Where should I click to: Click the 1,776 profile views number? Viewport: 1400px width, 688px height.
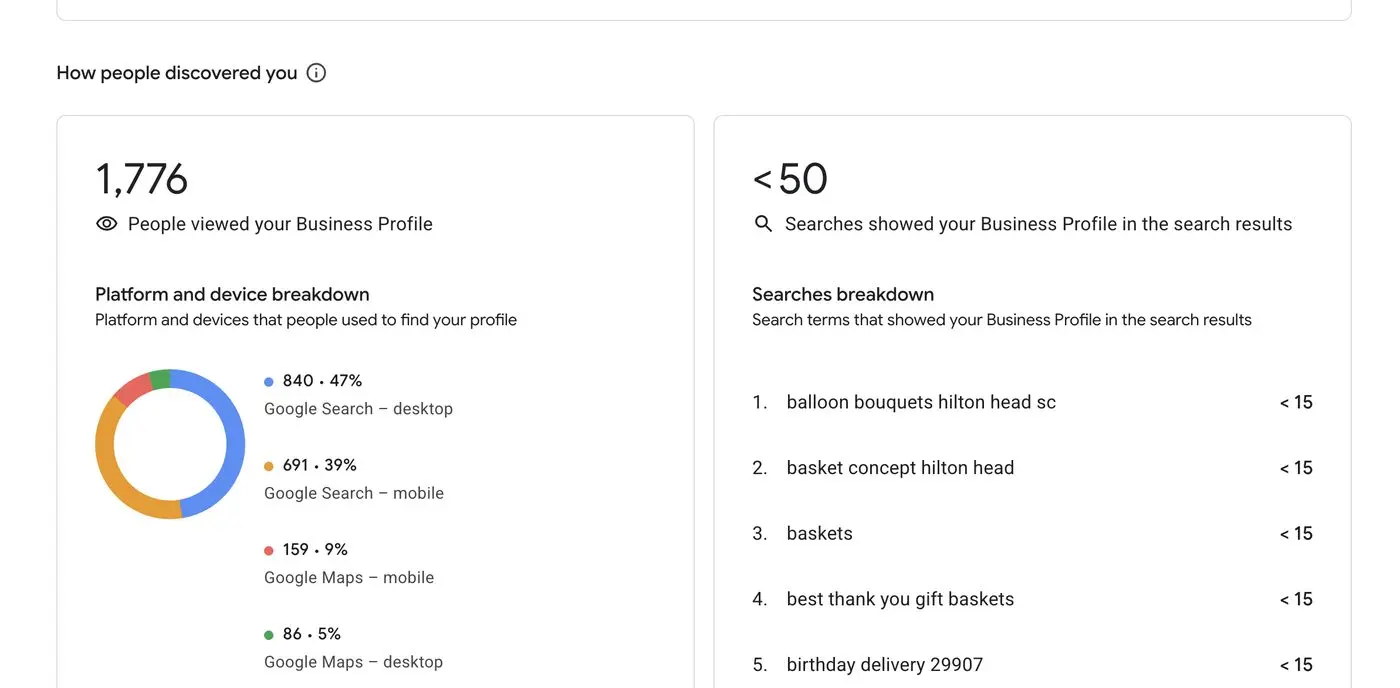point(141,179)
